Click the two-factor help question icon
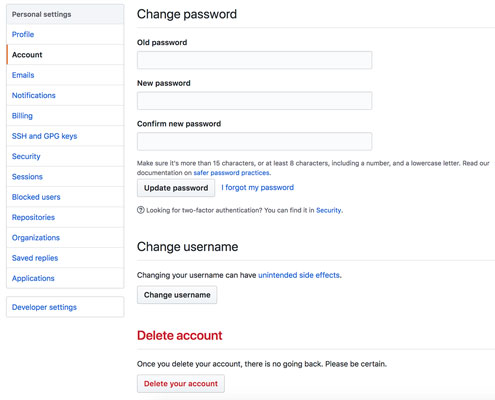The width and height of the screenshot is (495, 400). 141,210
